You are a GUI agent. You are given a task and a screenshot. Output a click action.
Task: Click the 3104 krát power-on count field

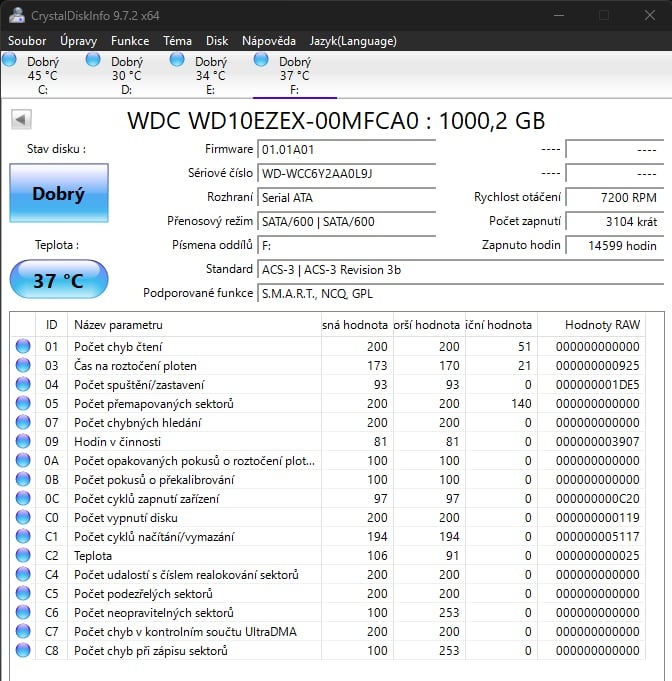pyautogui.click(x=615, y=221)
